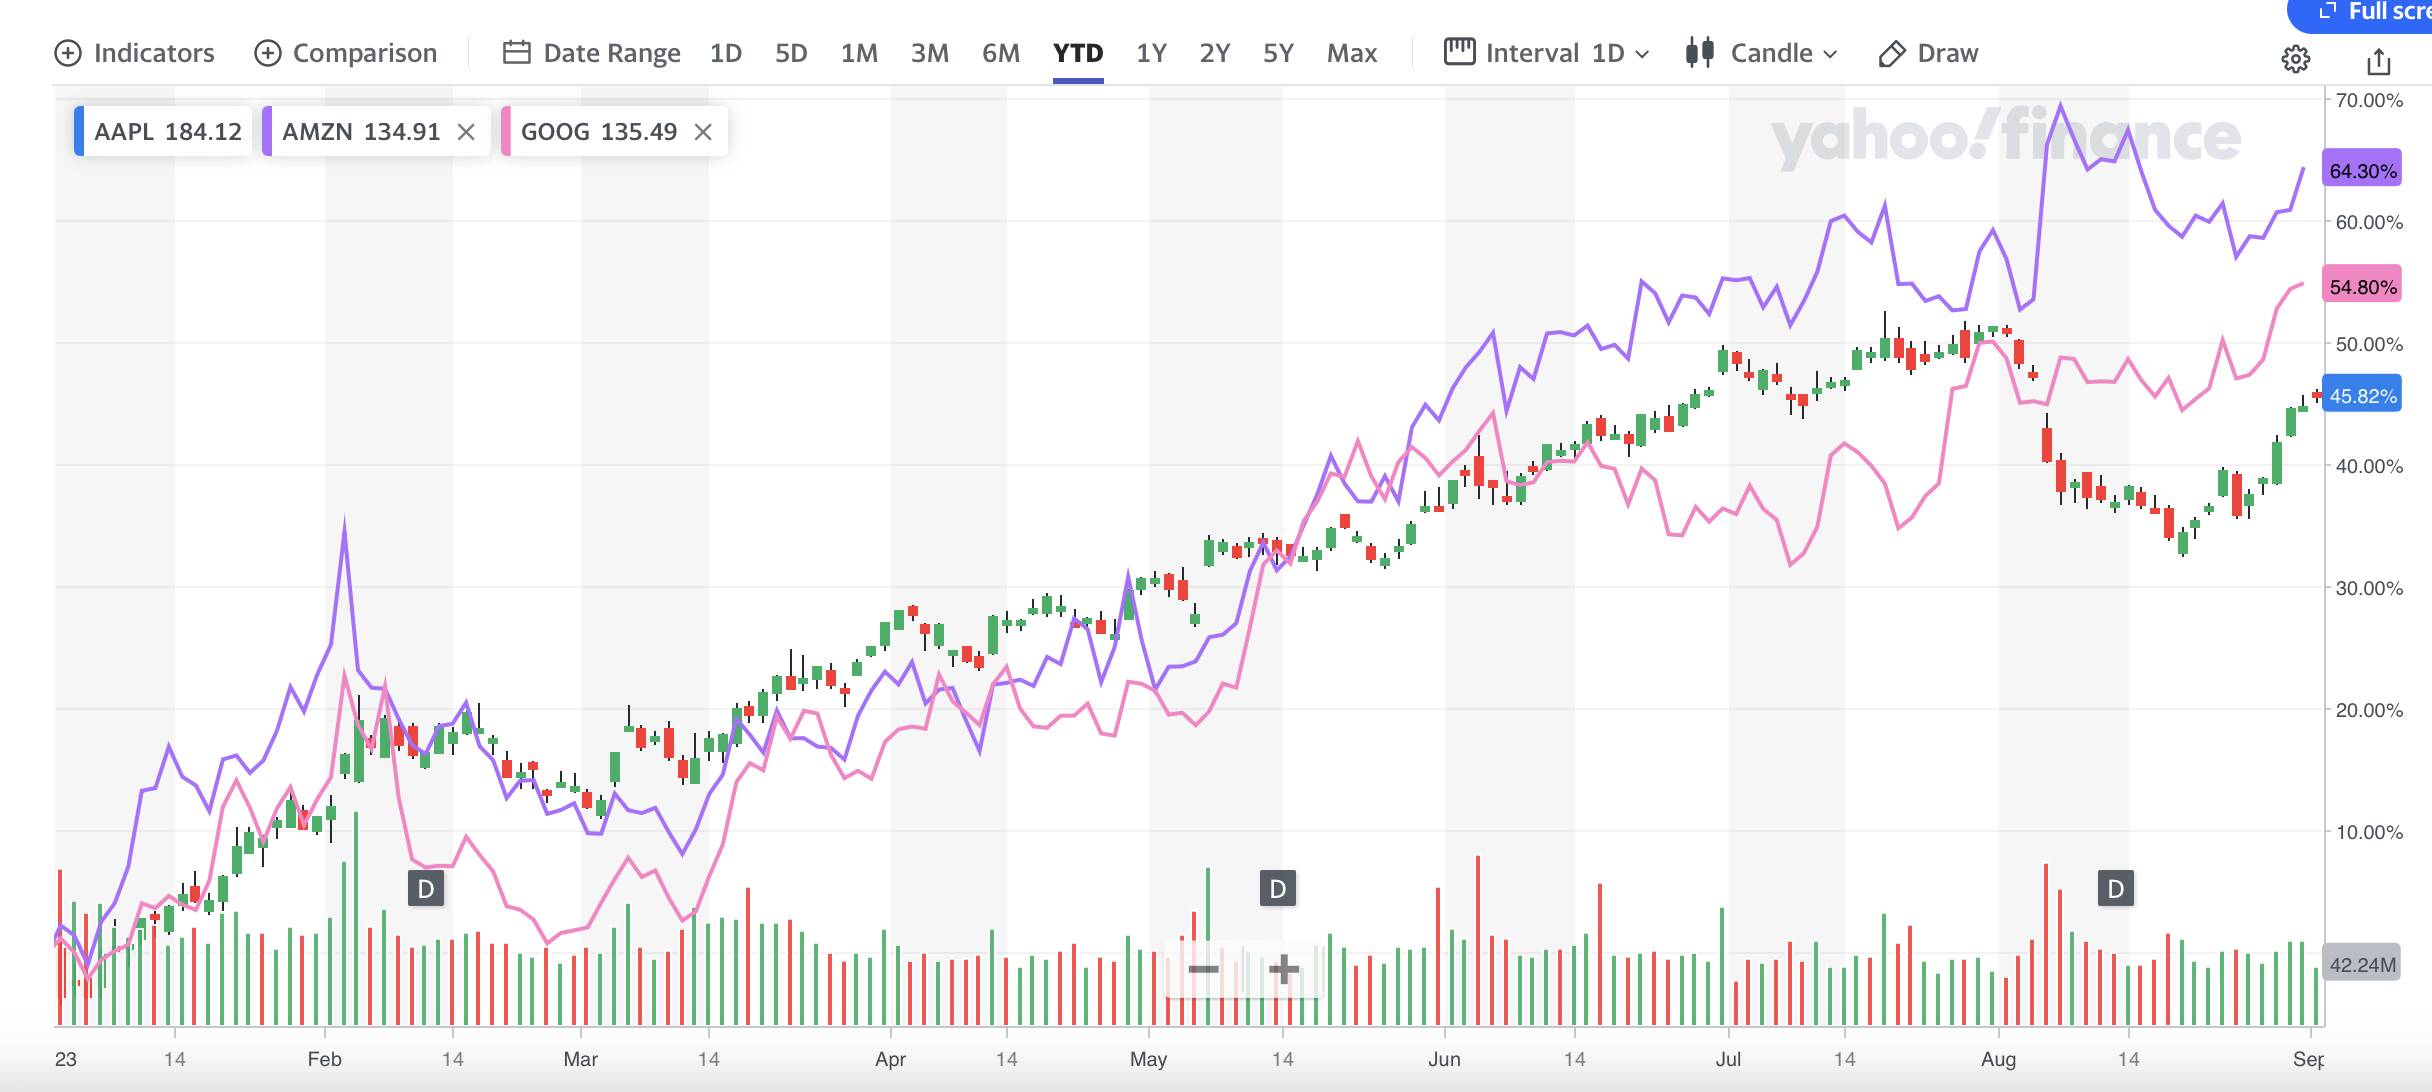The width and height of the screenshot is (2432, 1092).
Task: Zoom out with the minus button
Action: (1204, 969)
